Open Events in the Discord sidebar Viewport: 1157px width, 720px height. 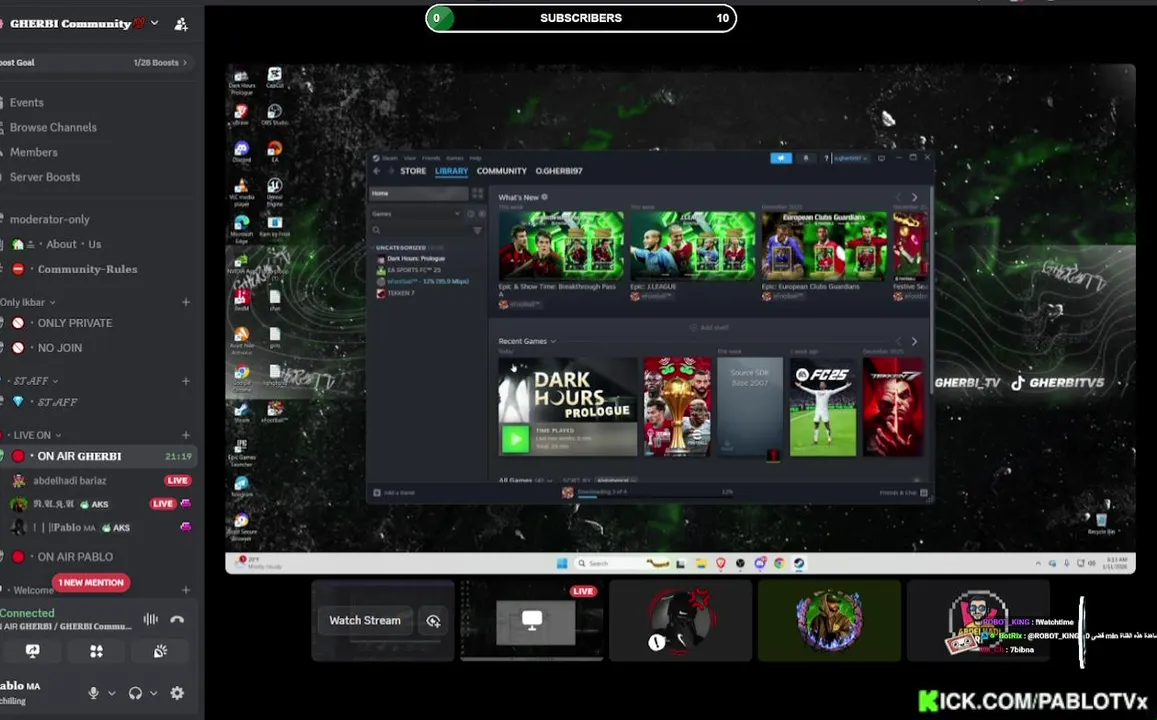[27, 103]
